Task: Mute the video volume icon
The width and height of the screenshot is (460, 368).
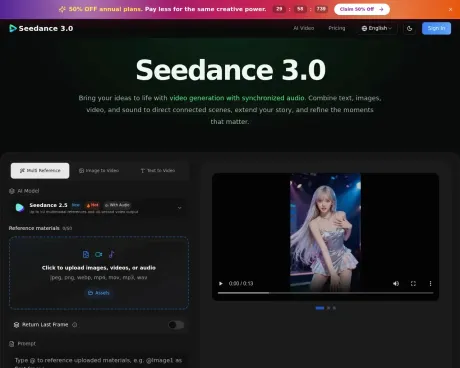Action: [396, 284]
